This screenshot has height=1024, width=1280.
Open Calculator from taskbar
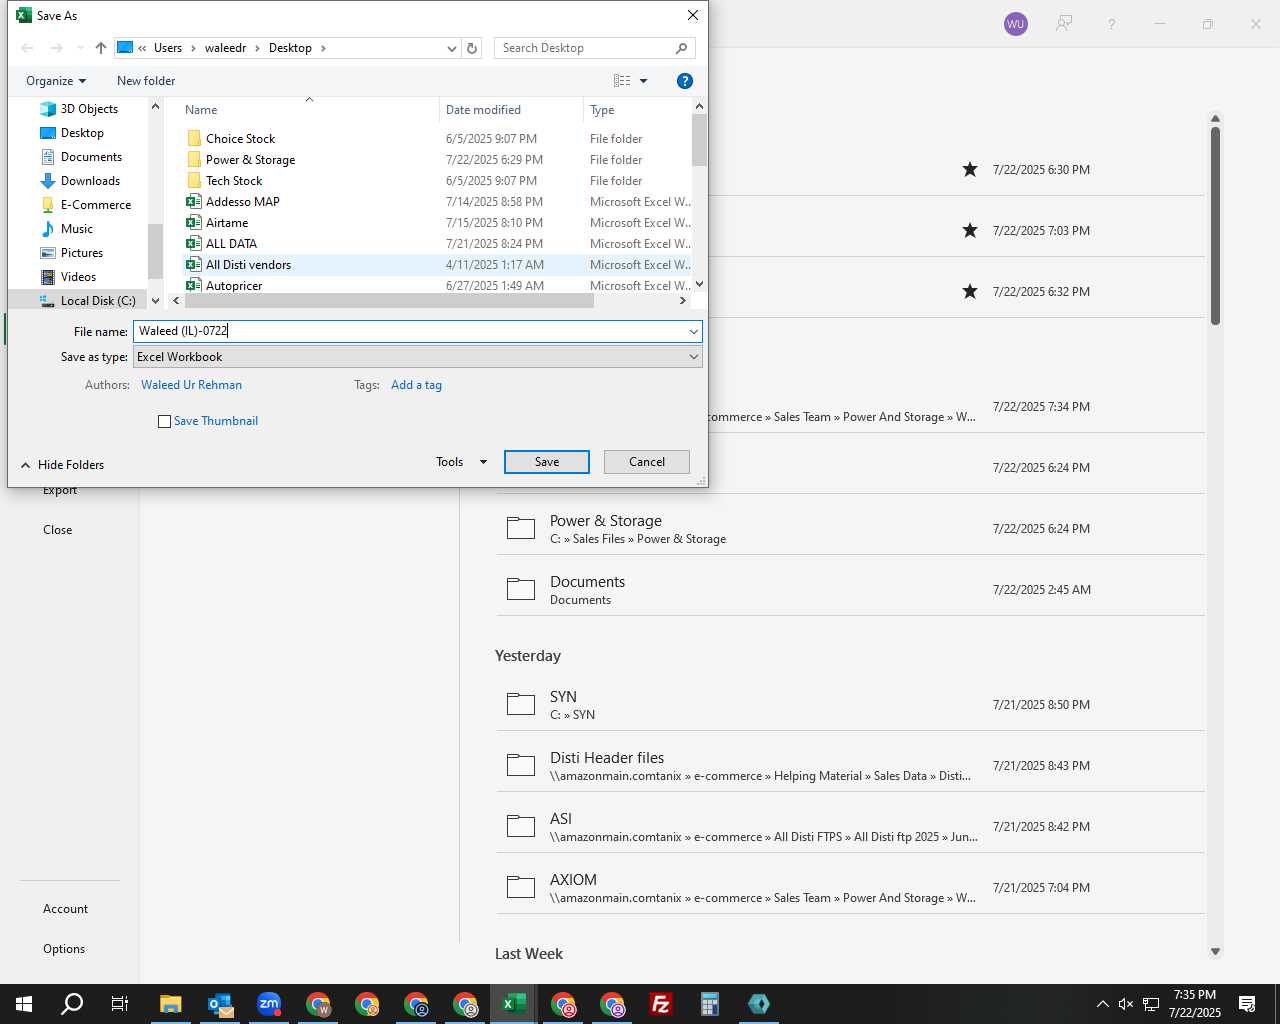(710, 1004)
